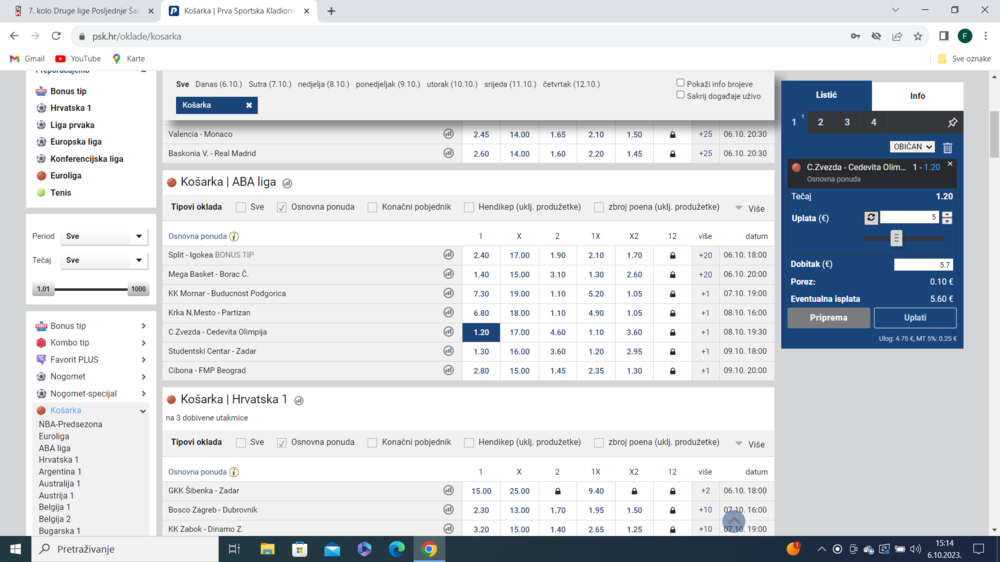Image resolution: width=1000 pixels, height=562 pixels.
Task: Open statistics icon for Split - Igokea match
Action: [x=449, y=255]
